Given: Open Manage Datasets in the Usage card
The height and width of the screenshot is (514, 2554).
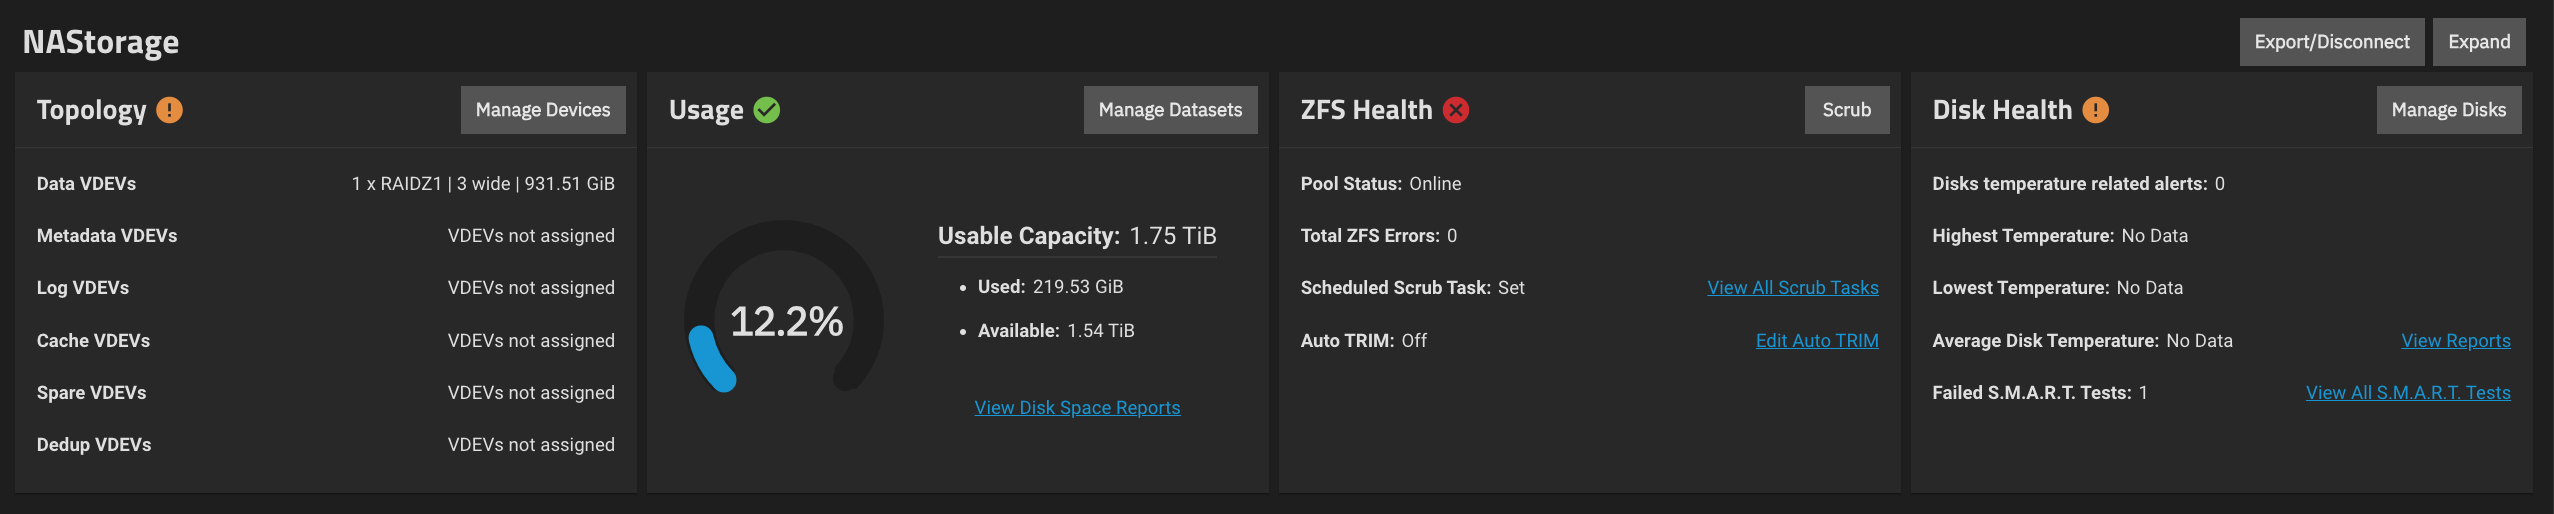Looking at the screenshot, I should point(1170,110).
